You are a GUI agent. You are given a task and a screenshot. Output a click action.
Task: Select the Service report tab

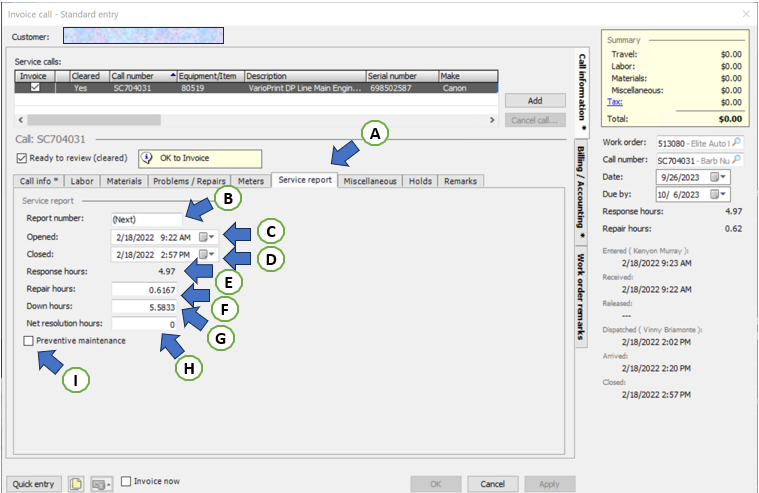[x=305, y=180]
